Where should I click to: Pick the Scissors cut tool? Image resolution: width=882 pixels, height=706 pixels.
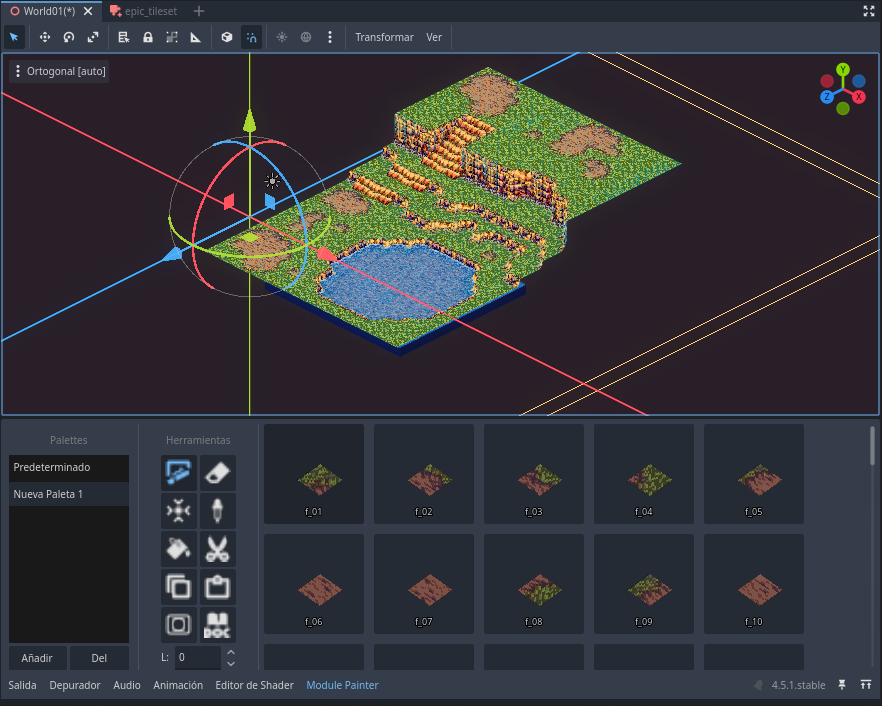pos(218,548)
